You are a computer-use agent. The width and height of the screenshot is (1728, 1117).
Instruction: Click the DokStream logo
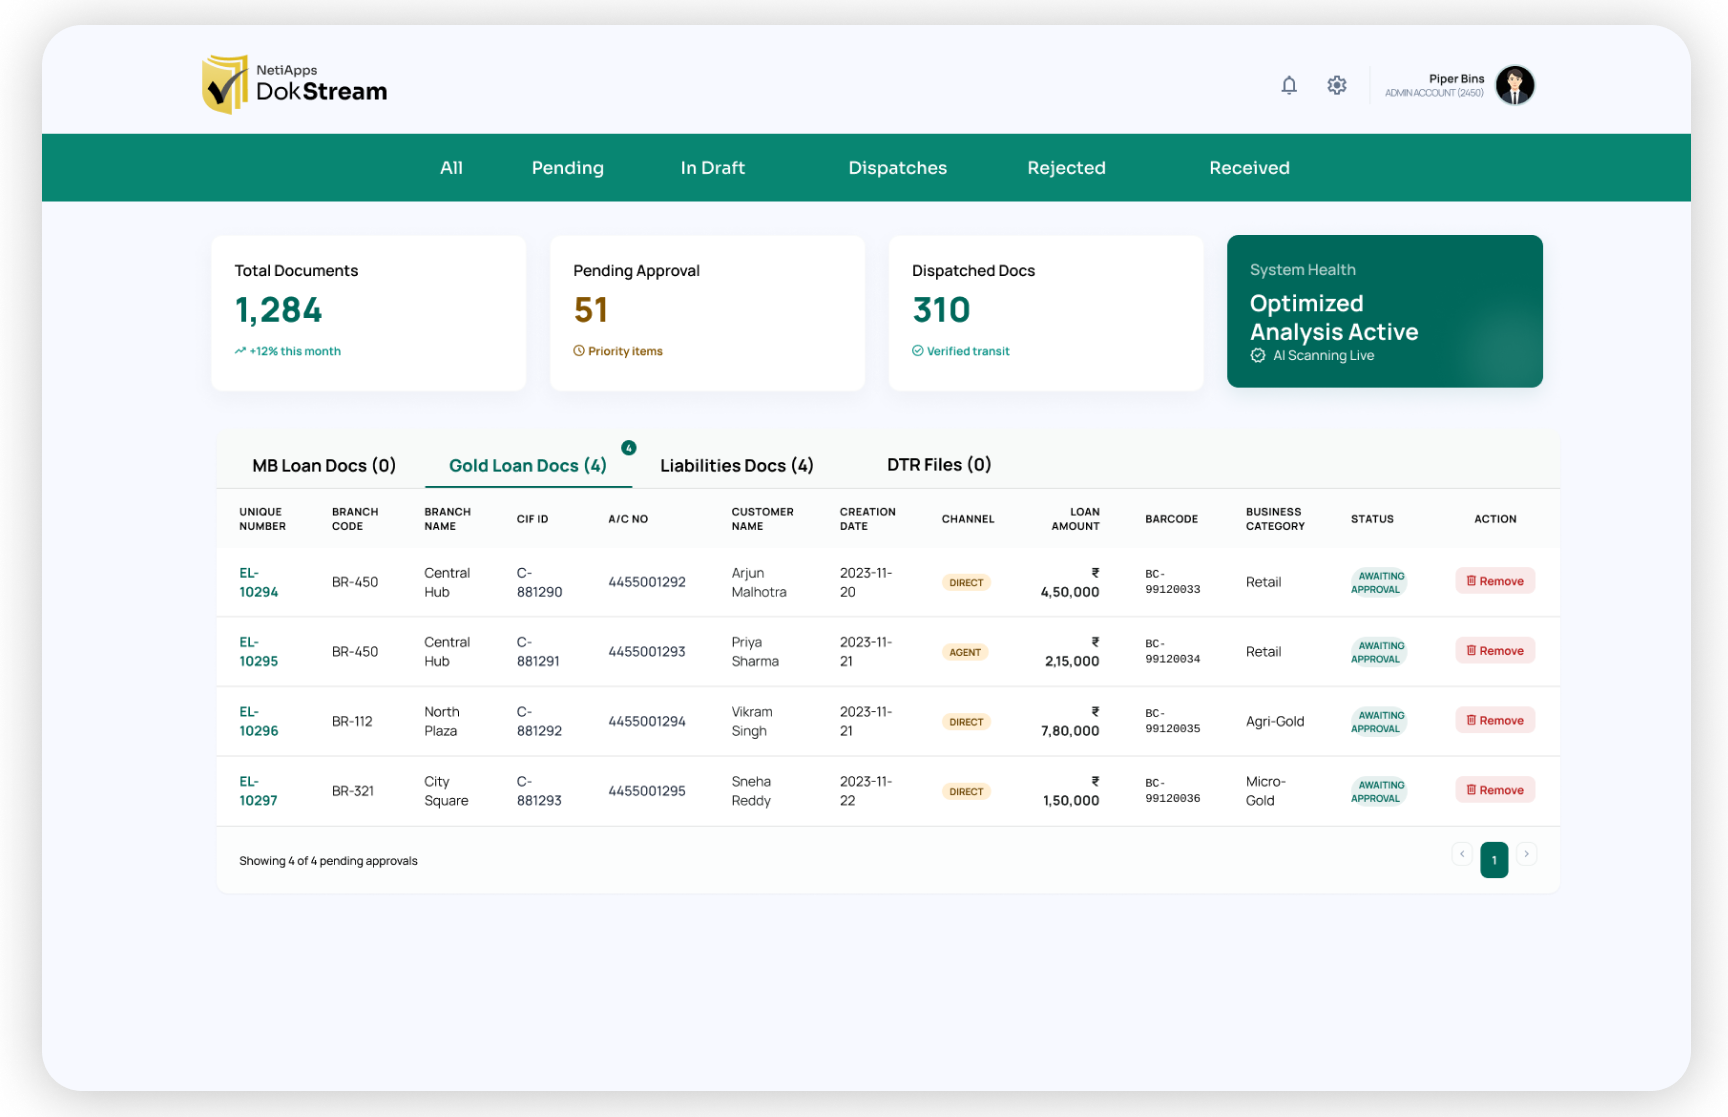[294, 84]
